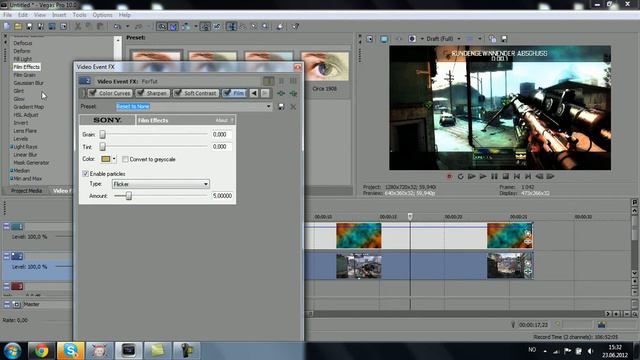Stop the video preview playback
Screen dimensions: 640x360
pos(506,176)
